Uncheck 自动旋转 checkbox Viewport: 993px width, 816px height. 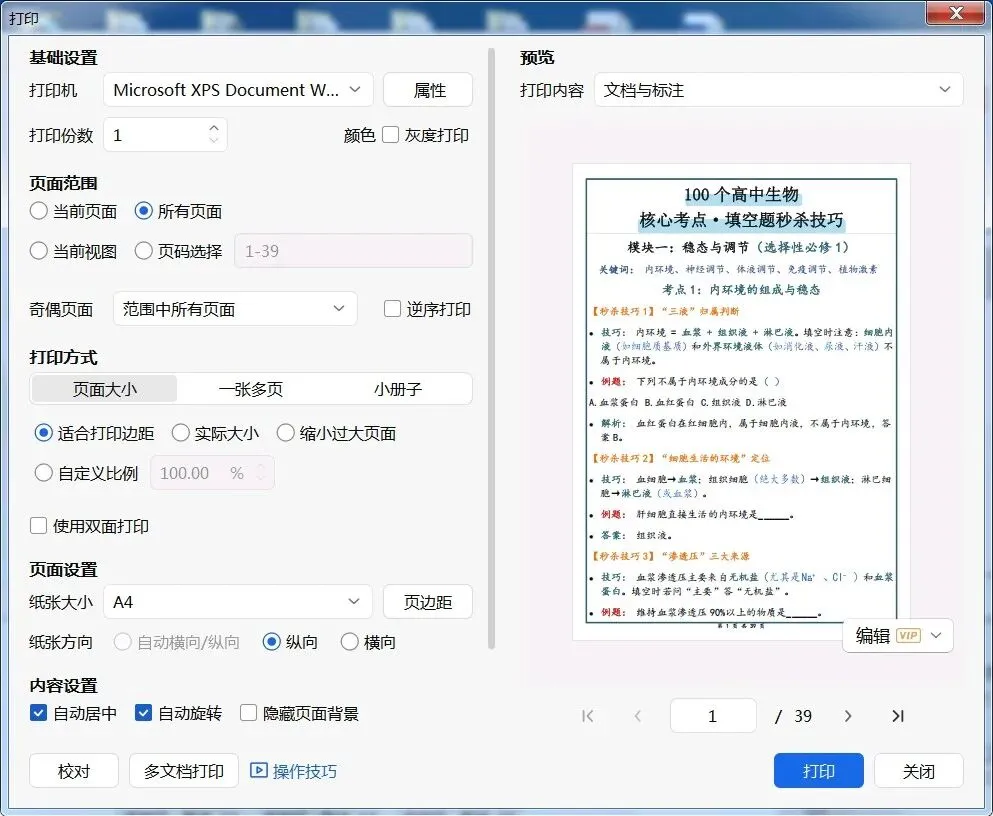(143, 713)
